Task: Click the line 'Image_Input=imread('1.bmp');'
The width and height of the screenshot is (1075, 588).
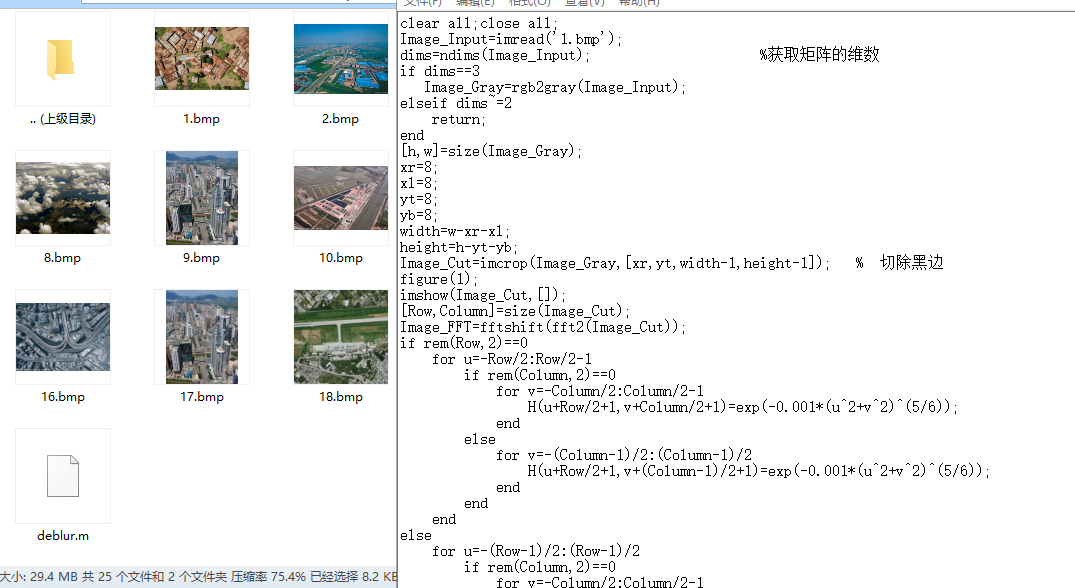Action: 511,39
